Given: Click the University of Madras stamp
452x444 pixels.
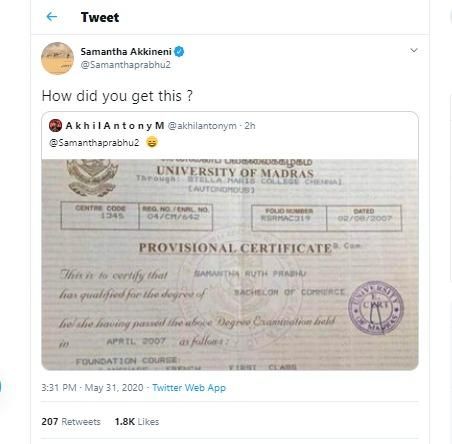Looking at the screenshot, I should tap(376, 308).
